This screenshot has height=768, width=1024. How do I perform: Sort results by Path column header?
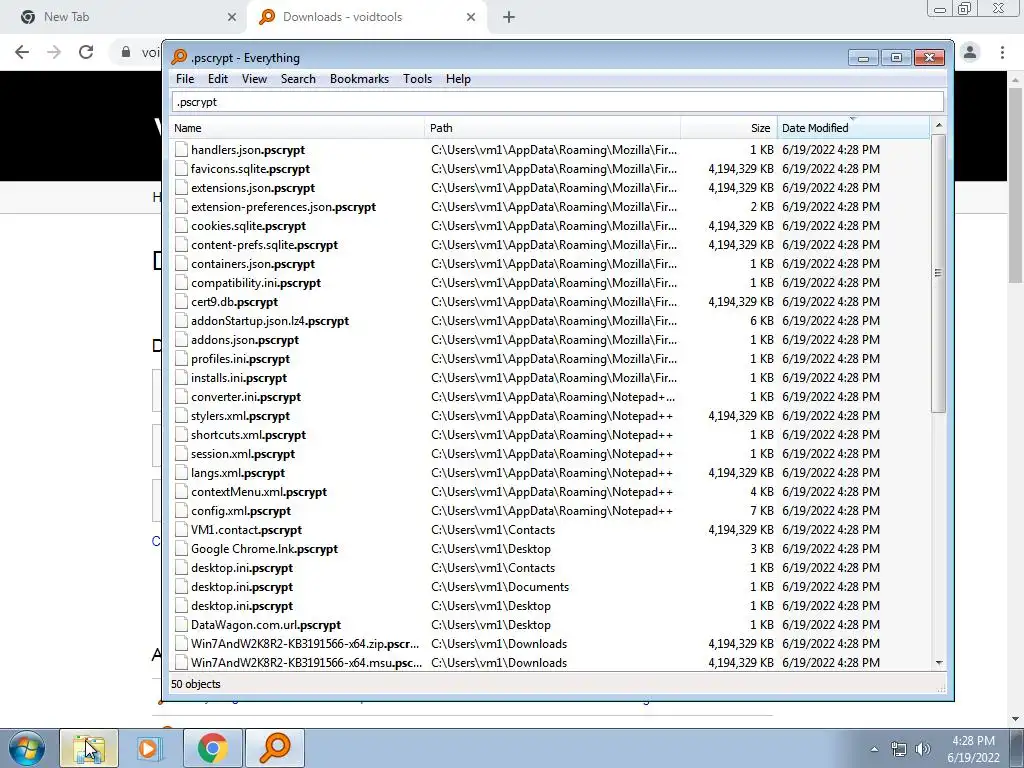552,128
